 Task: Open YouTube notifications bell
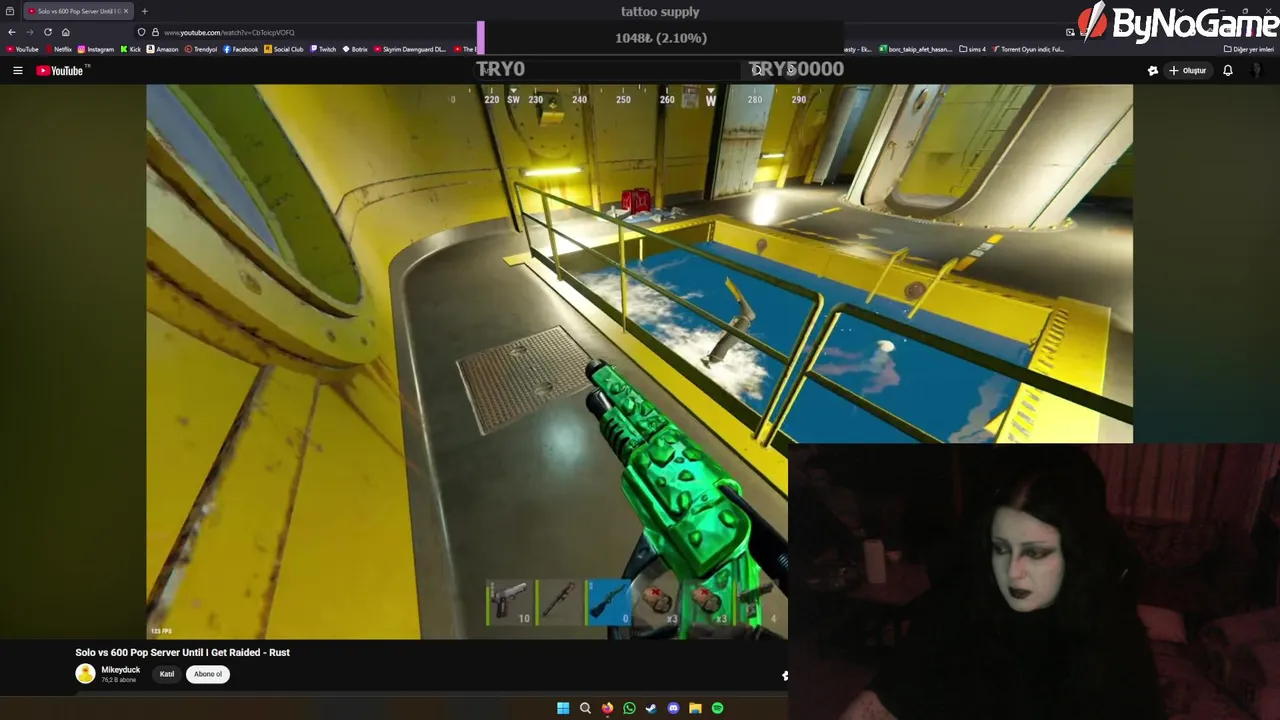click(1228, 70)
